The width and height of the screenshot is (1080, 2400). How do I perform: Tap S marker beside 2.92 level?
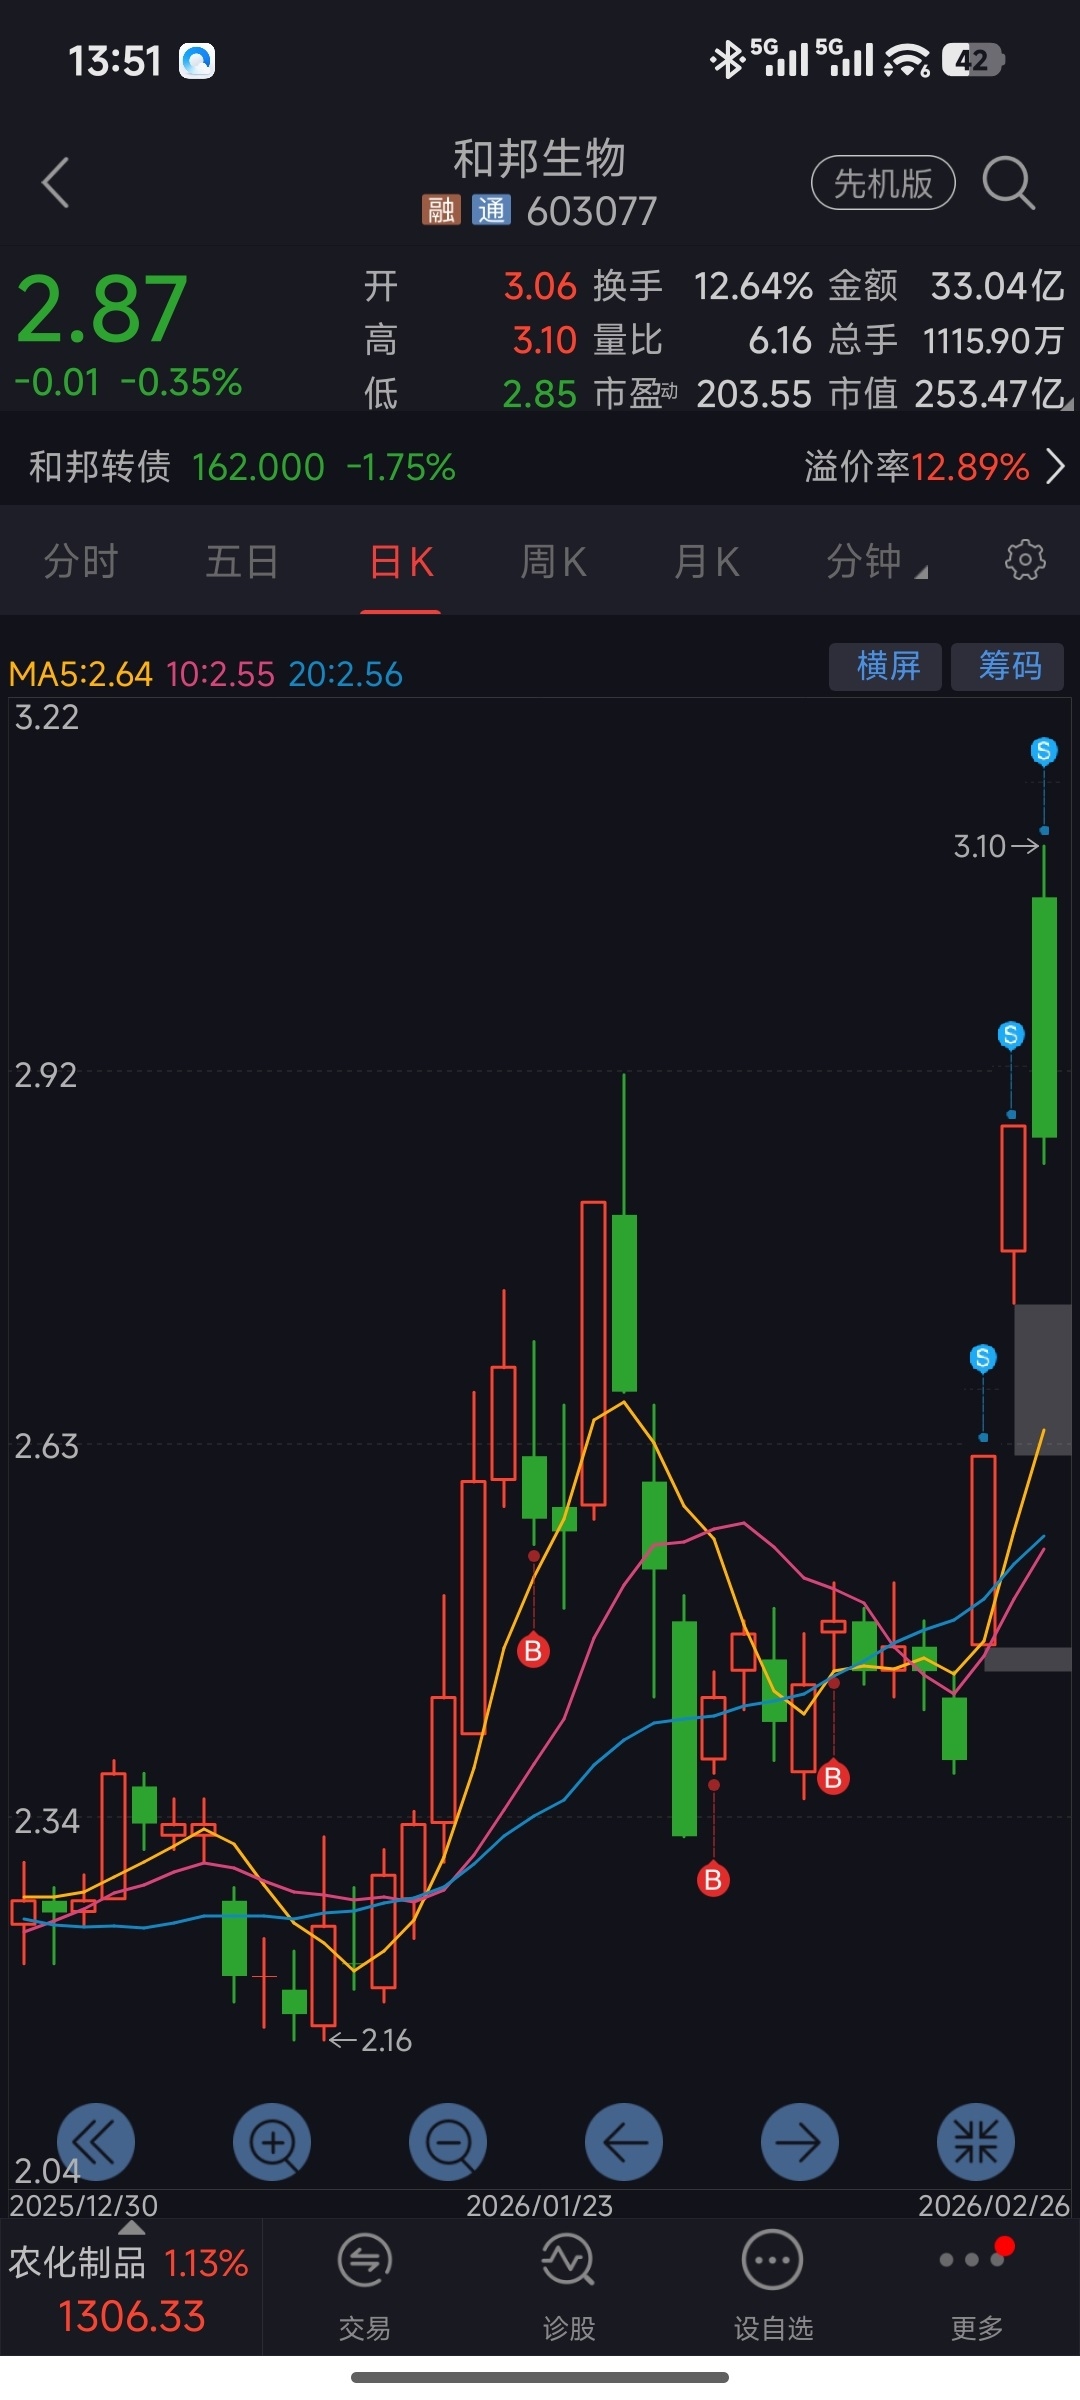click(x=1011, y=1034)
